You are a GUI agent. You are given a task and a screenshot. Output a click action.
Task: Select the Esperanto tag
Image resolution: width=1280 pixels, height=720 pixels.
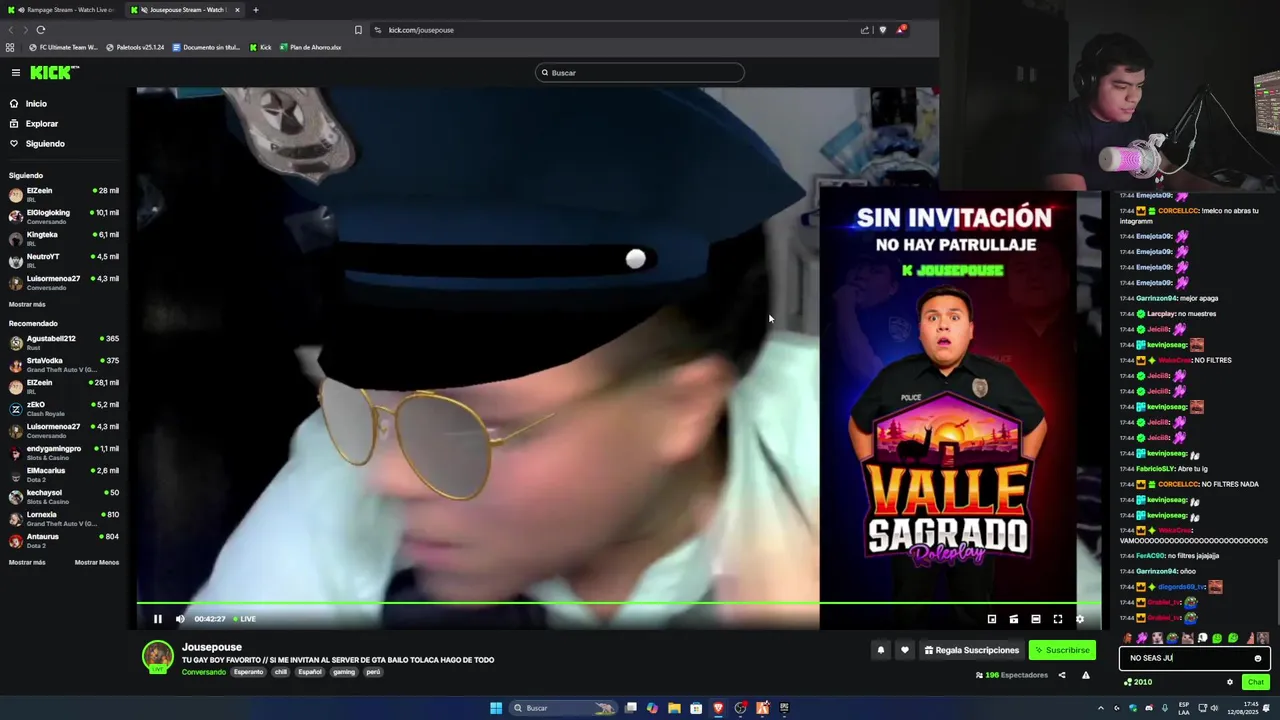[249, 672]
